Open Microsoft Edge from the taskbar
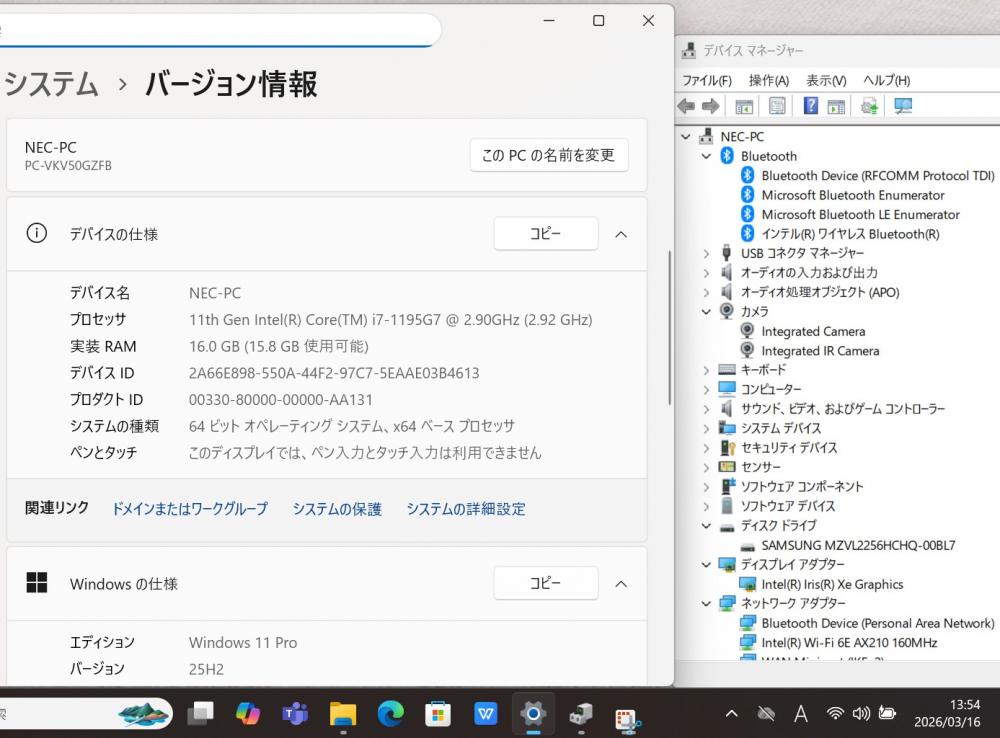The width and height of the screenshot is (1000, 738). (390, 713)
